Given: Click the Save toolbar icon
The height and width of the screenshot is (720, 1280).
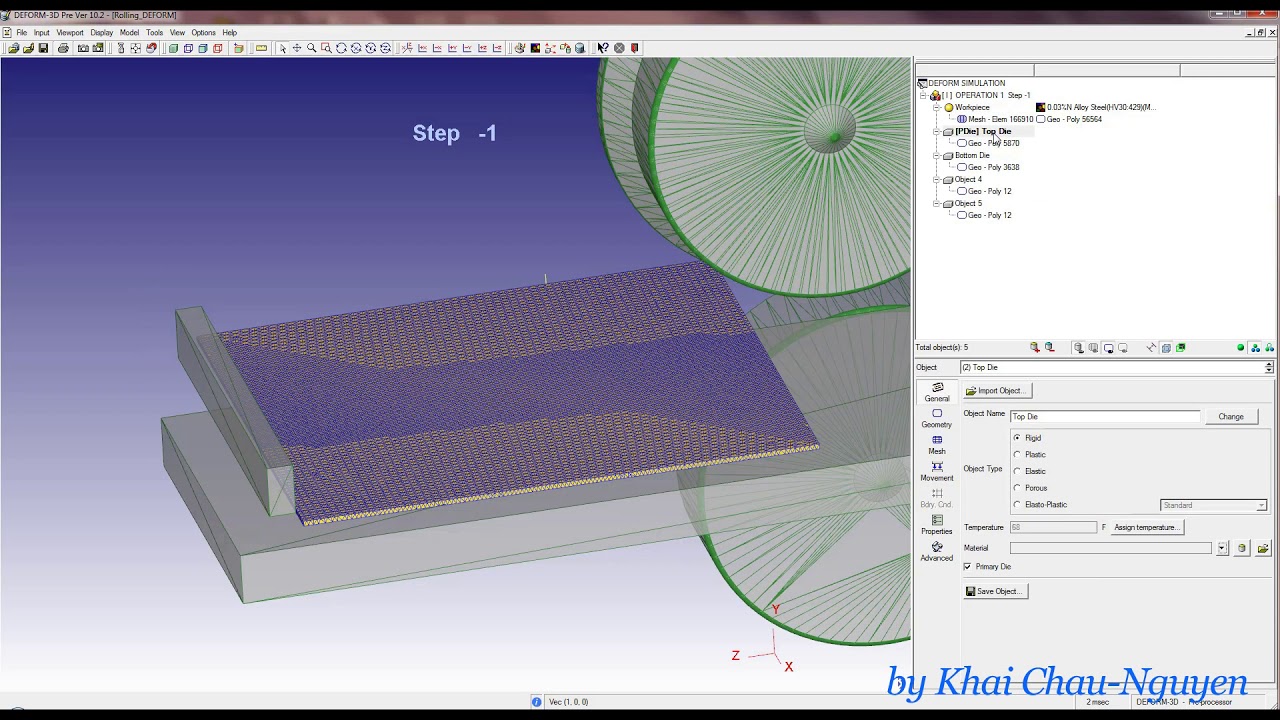Looking at the screenshot, I should [x=43, y=48].
